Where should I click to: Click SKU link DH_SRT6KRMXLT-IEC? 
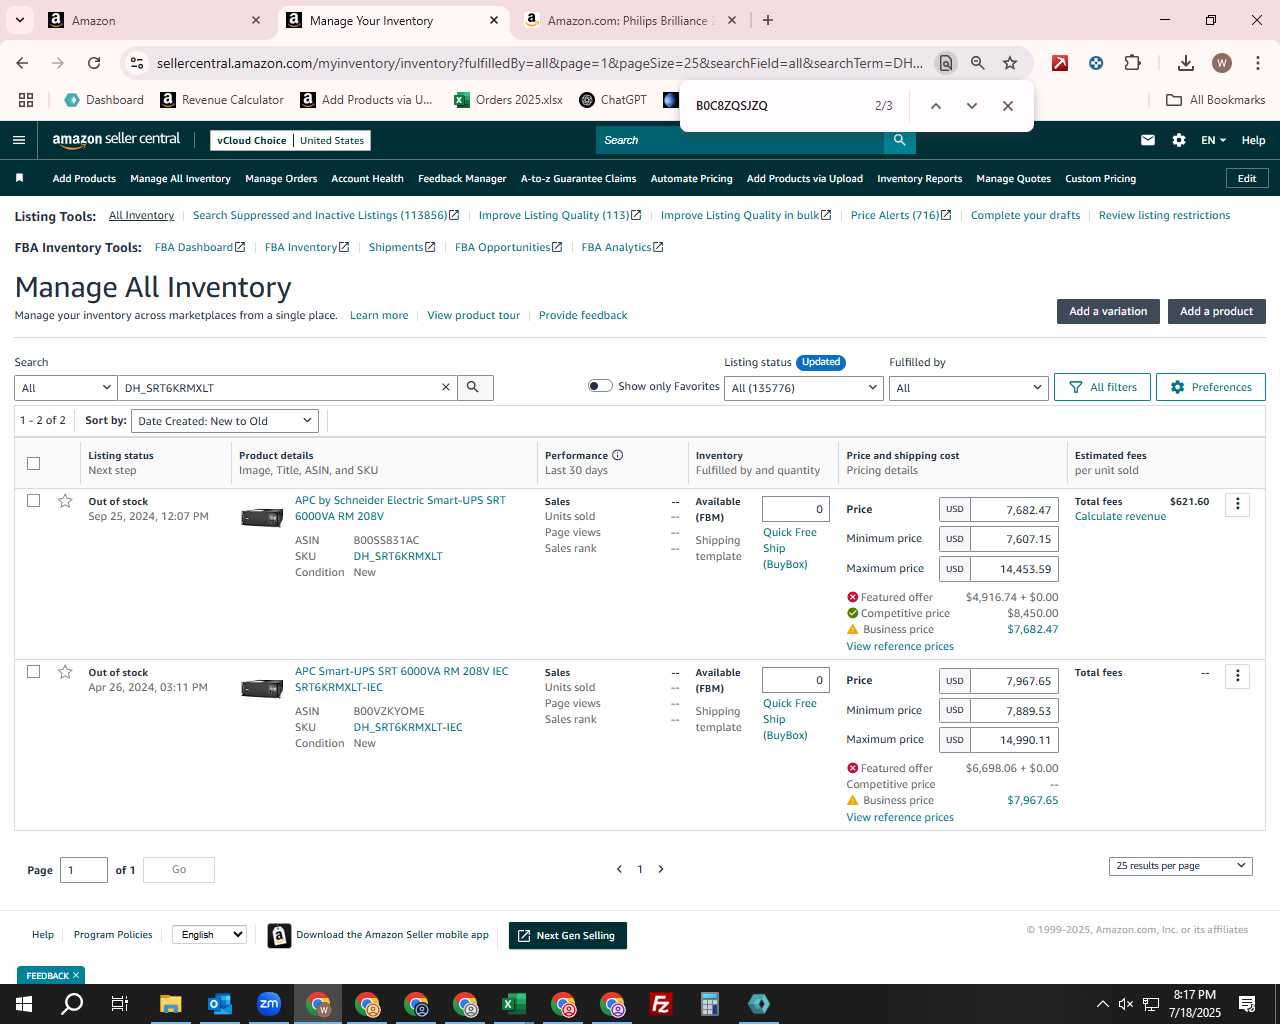[x=408, y=727]
